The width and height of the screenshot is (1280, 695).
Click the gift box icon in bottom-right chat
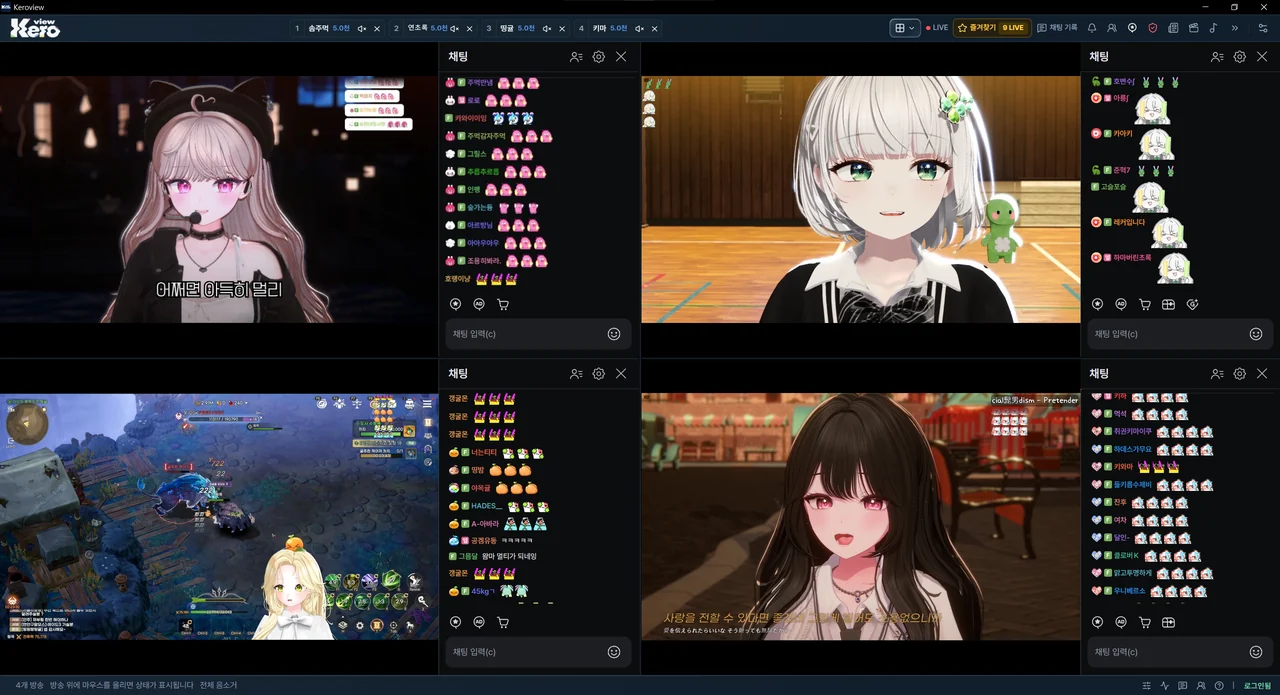(x=1168, y=622)
